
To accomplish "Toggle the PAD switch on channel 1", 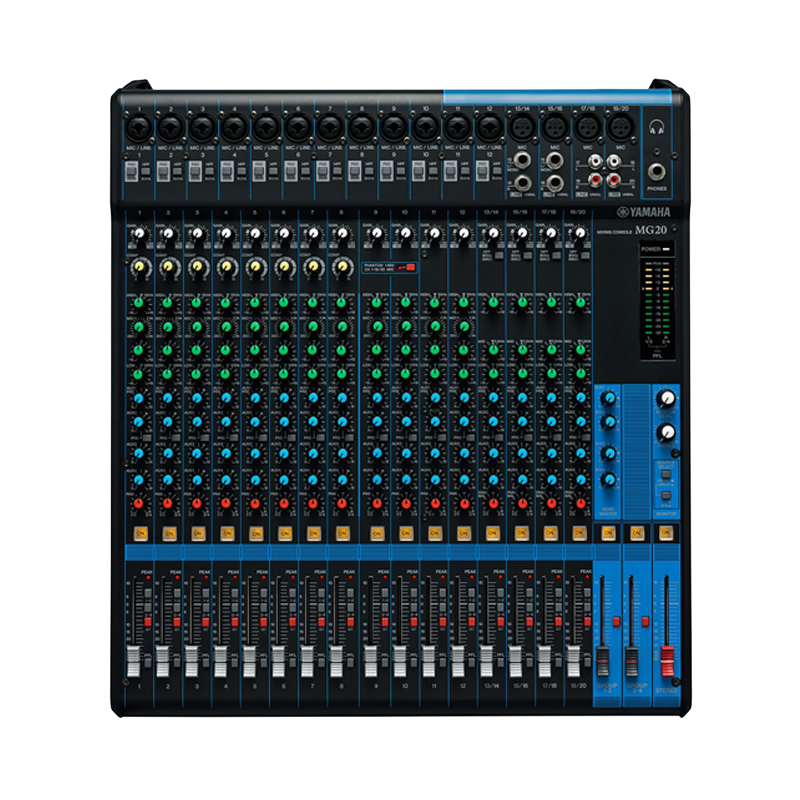I will point(132,171).
